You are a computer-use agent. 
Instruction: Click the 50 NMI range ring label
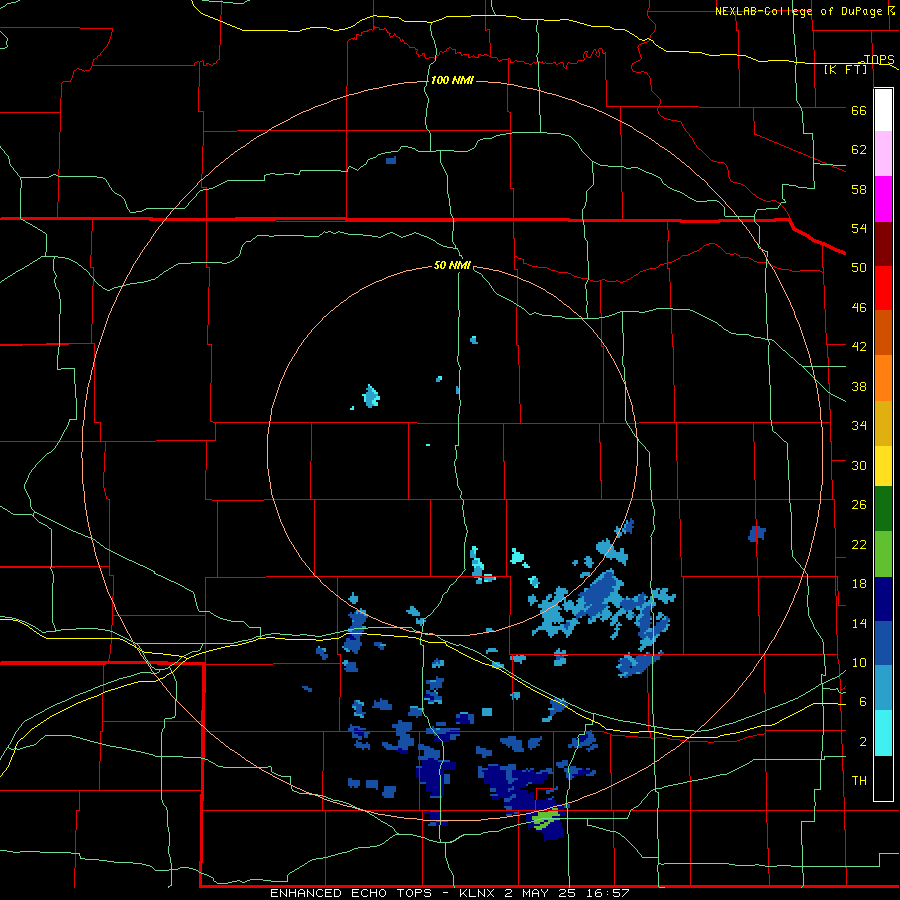tap(452, 265)
